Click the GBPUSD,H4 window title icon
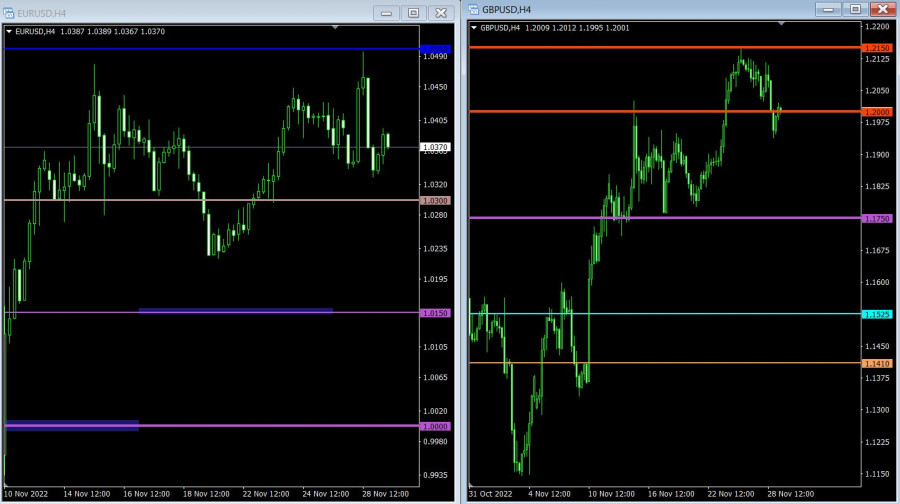 click(x=474, y=9)
